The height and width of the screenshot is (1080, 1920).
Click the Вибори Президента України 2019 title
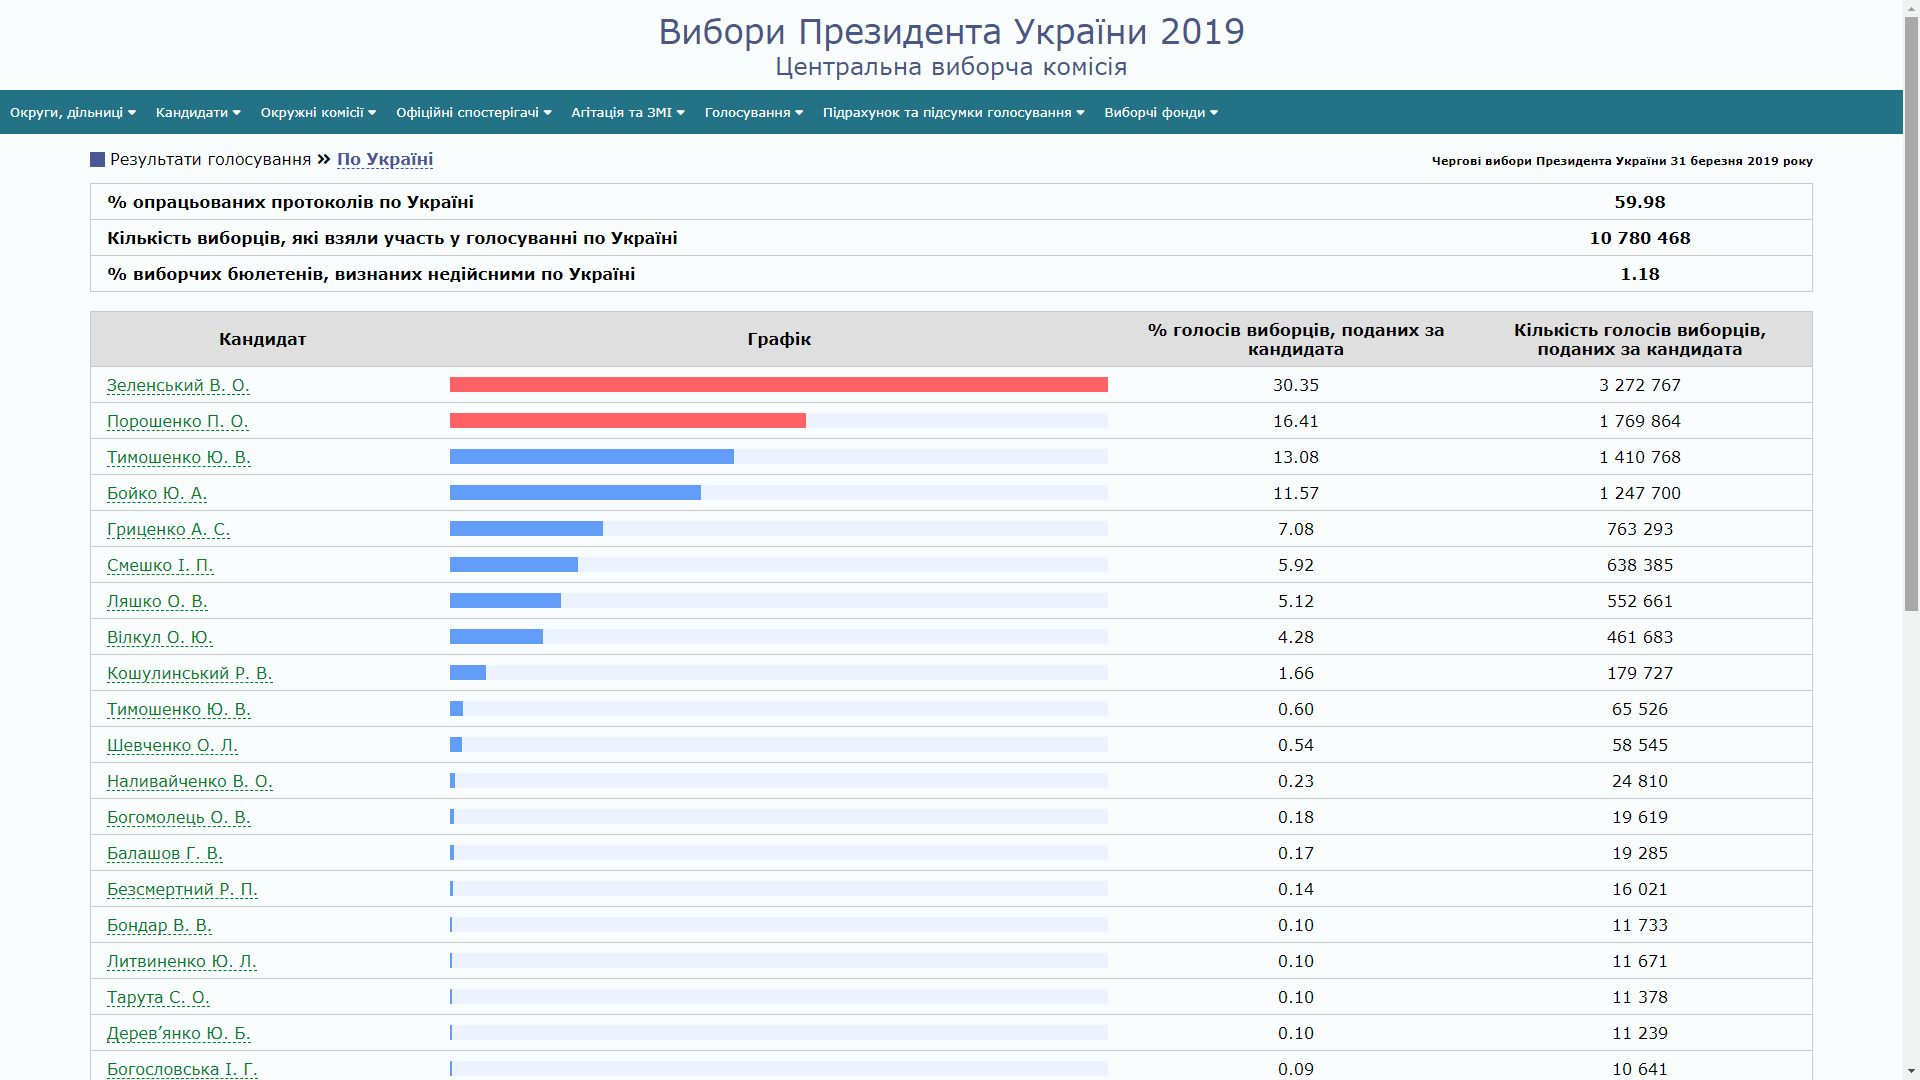[951, 31]
